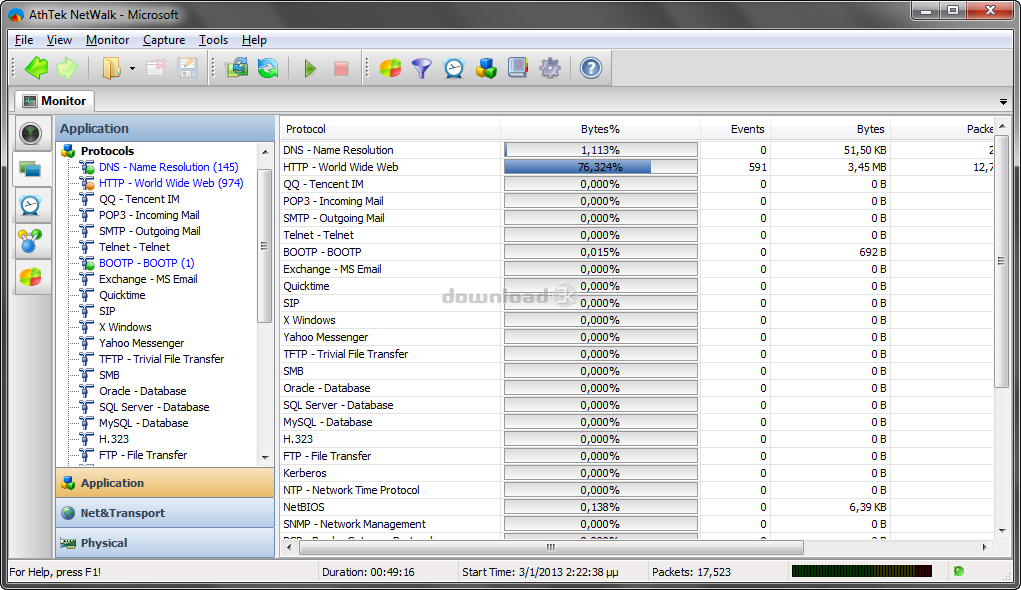1021x590 pixels.
Task: Start capture with the green play button
Action: coord(310,68)
